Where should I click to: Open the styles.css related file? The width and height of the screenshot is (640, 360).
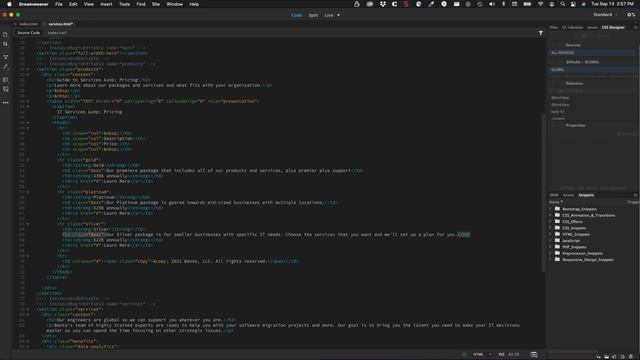click(57, 33)
